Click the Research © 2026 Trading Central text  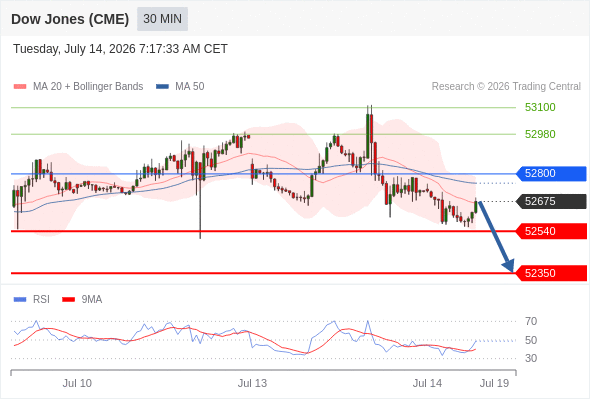click(506, 87)
